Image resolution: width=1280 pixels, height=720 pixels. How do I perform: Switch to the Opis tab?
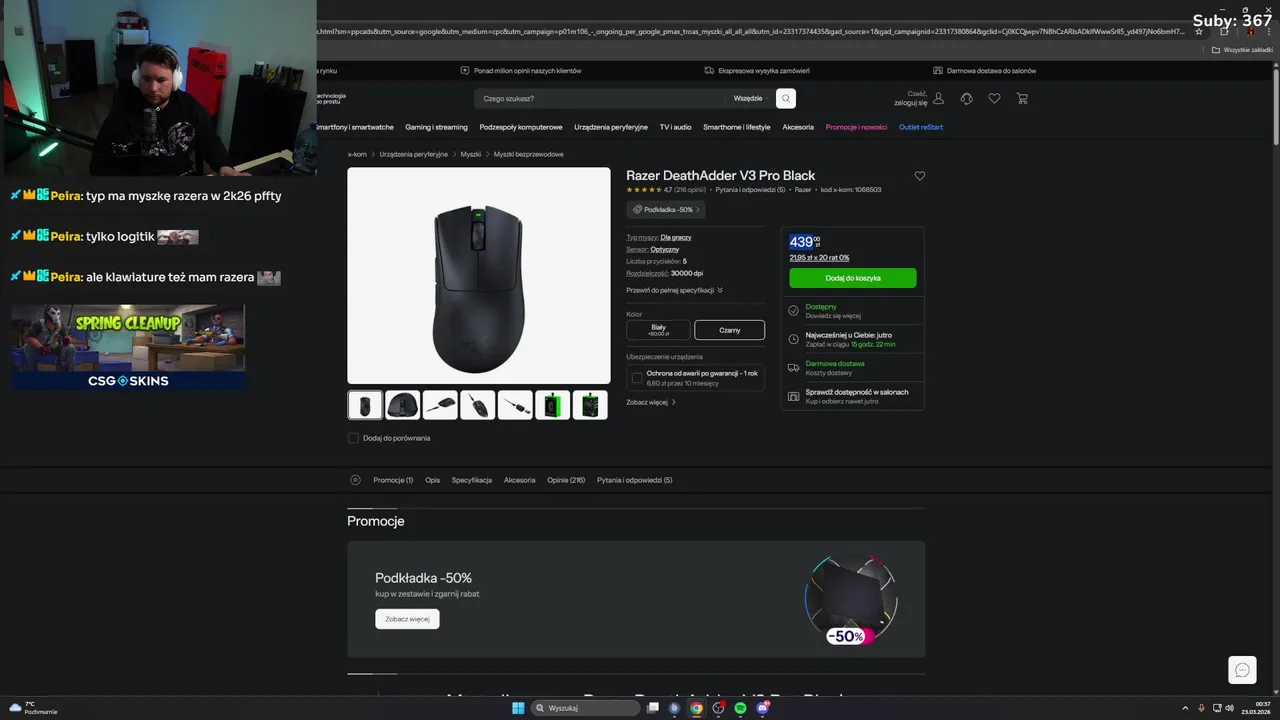[x=432, y=480]
